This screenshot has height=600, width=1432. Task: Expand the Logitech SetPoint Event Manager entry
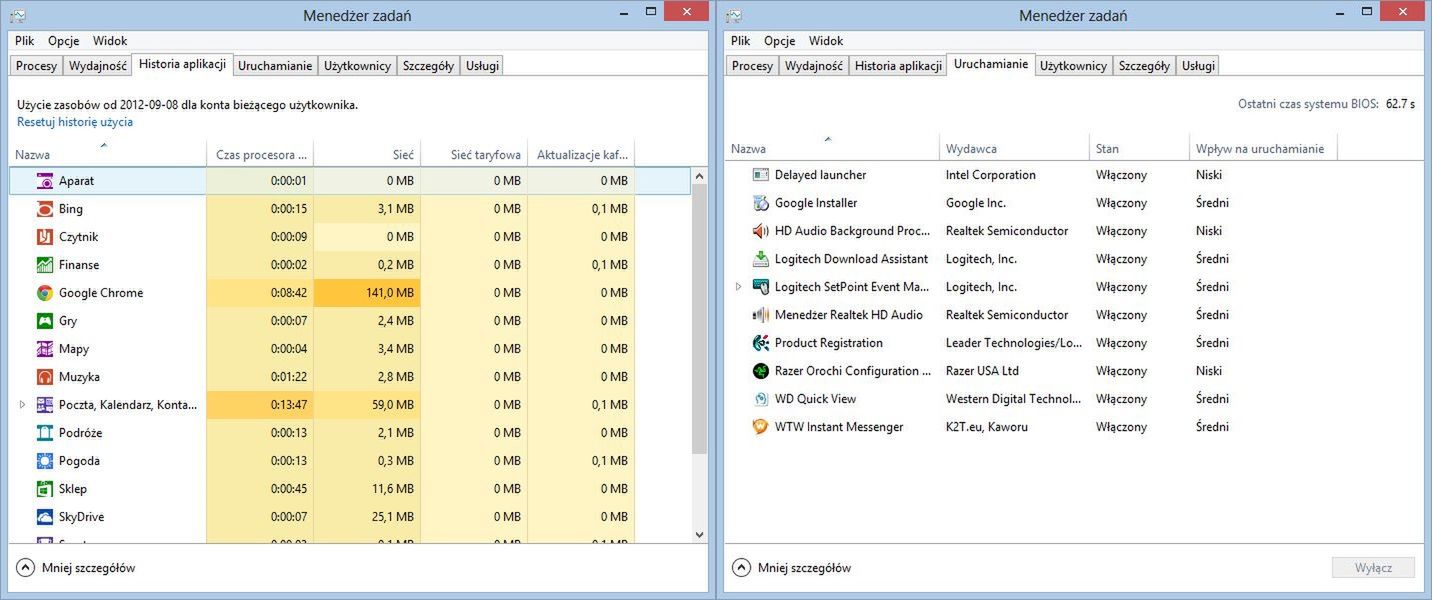click(x=738, y=287)
